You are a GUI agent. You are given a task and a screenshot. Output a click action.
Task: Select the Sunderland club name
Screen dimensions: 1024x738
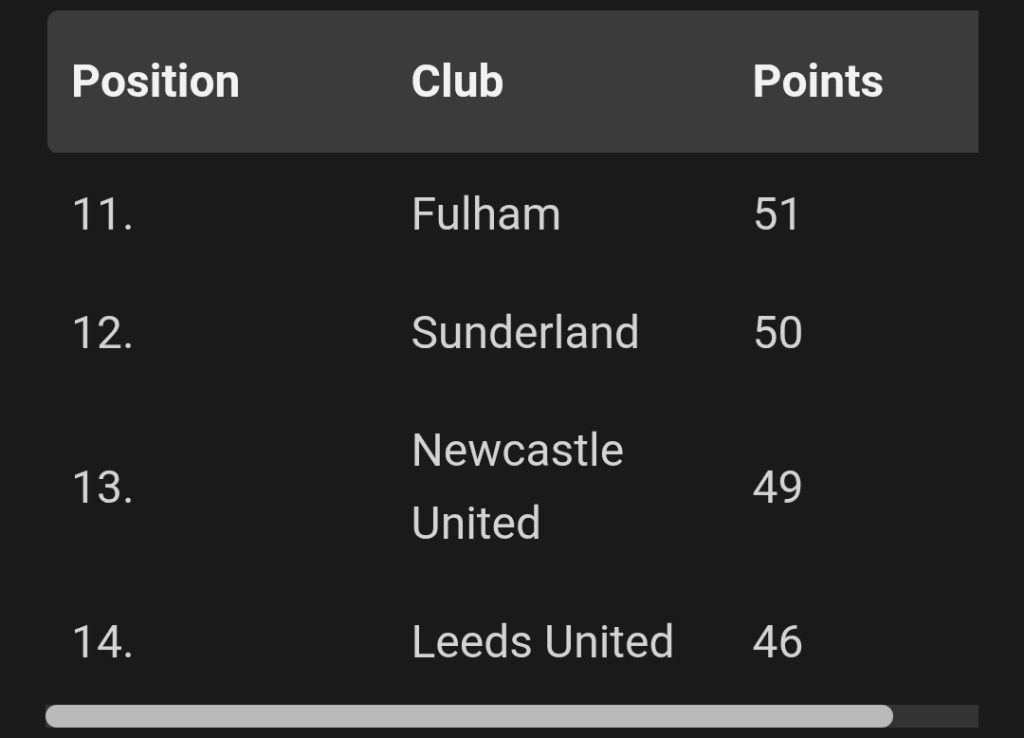click(x=525, y=332)
